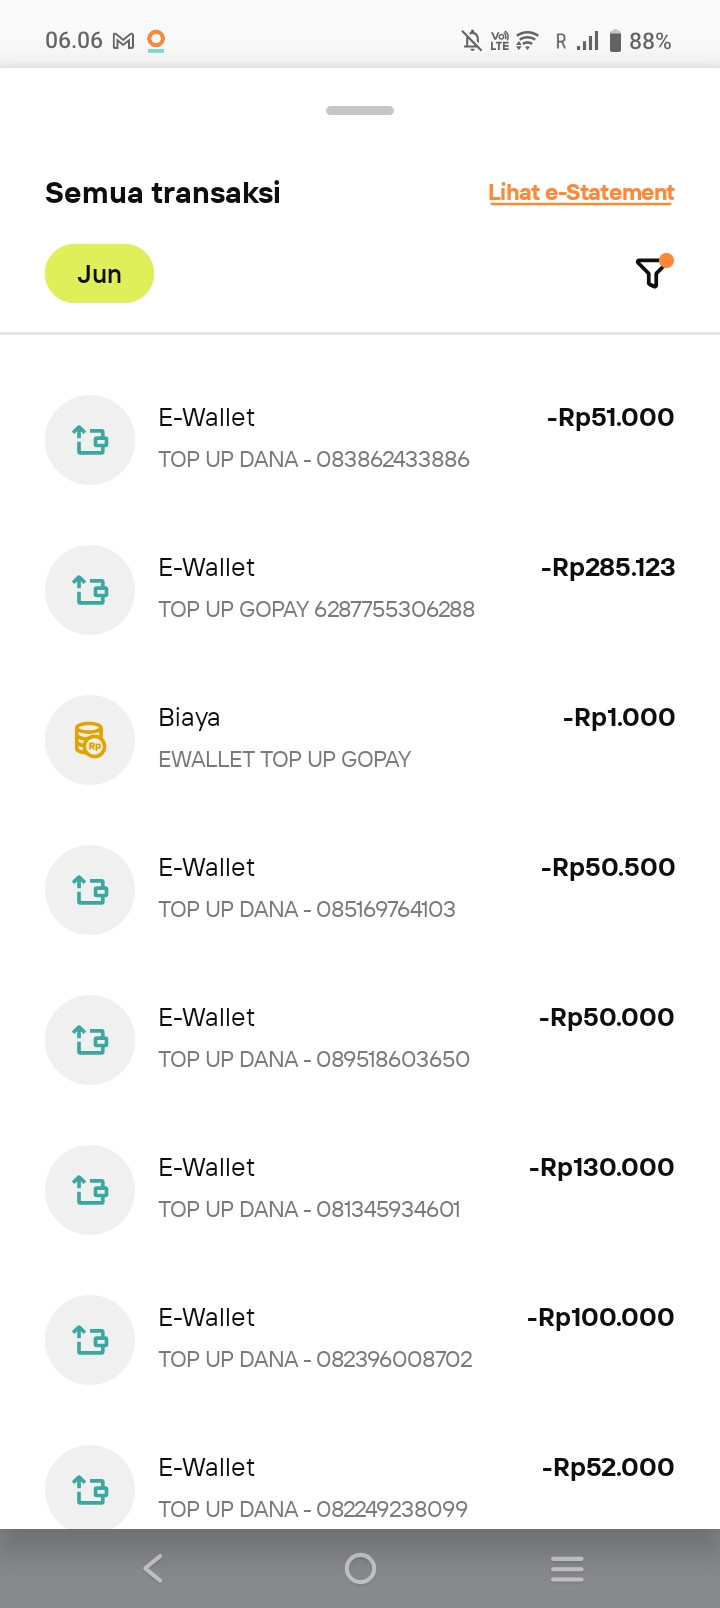Open the TOP UP DANA 083862433886 transaction
Image resolution: width=720 pixels, height=1608 pixels.
[x=360, y=440]
